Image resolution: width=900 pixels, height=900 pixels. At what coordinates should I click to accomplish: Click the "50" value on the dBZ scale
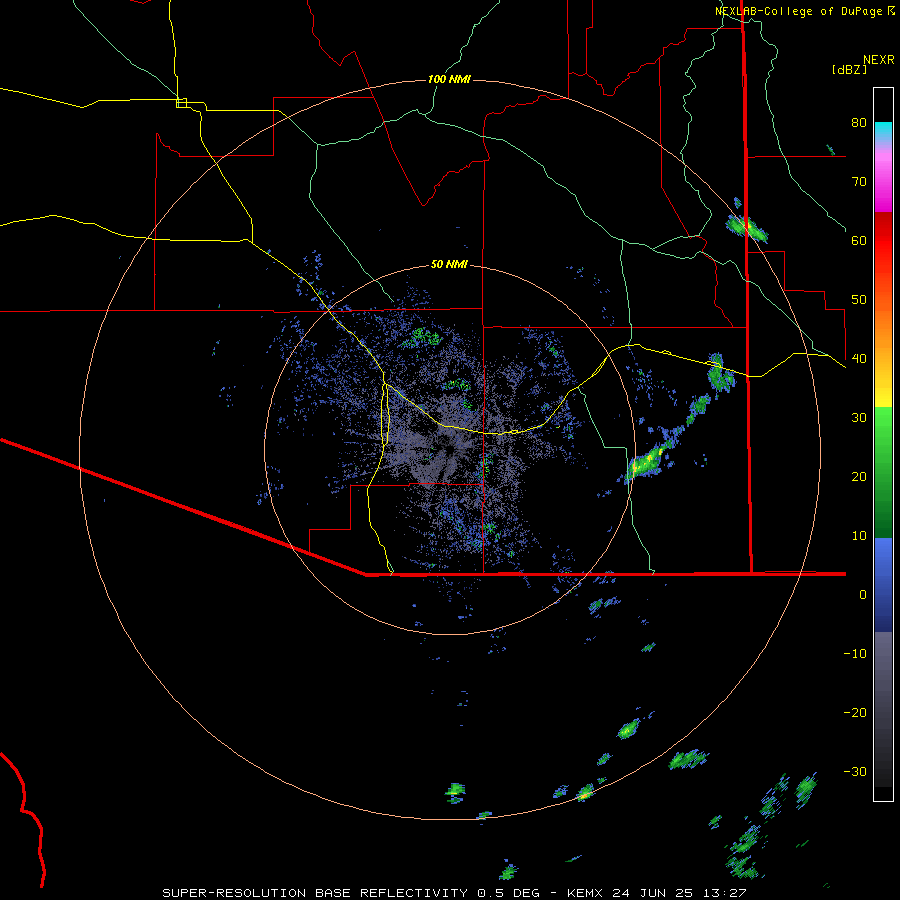click(859, 300)
